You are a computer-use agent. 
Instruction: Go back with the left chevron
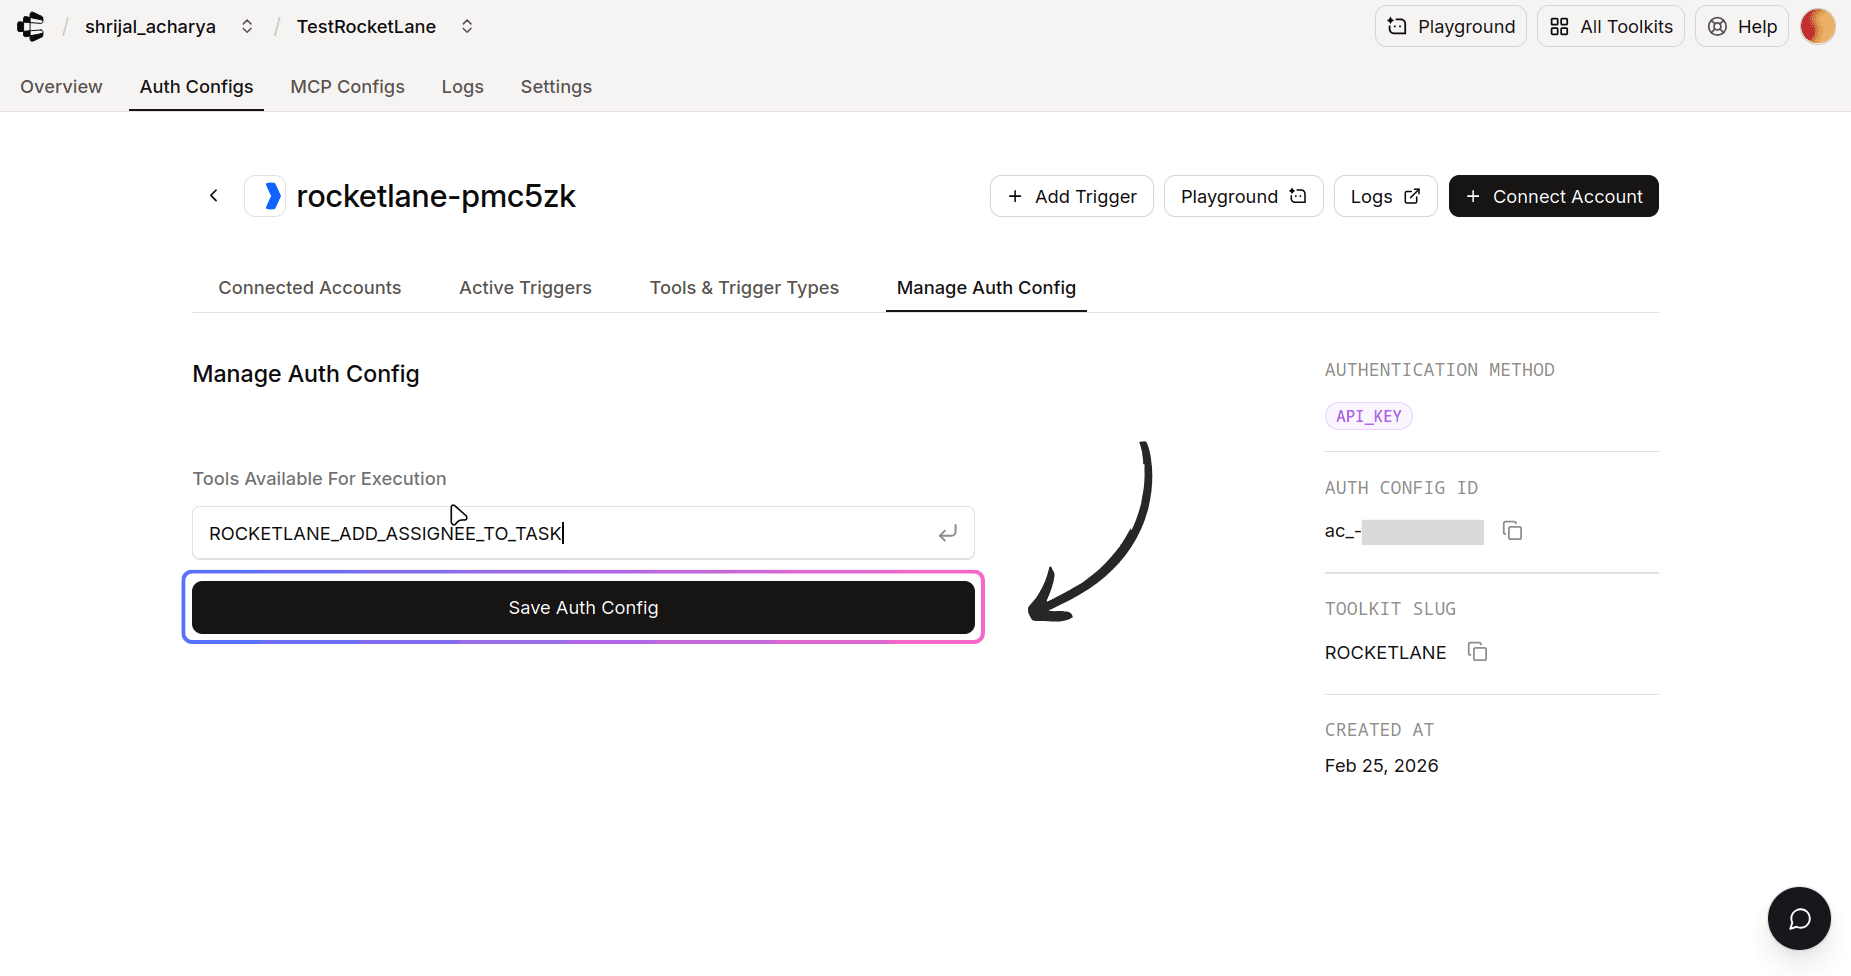pyautogui.click(x=213, y=196)
